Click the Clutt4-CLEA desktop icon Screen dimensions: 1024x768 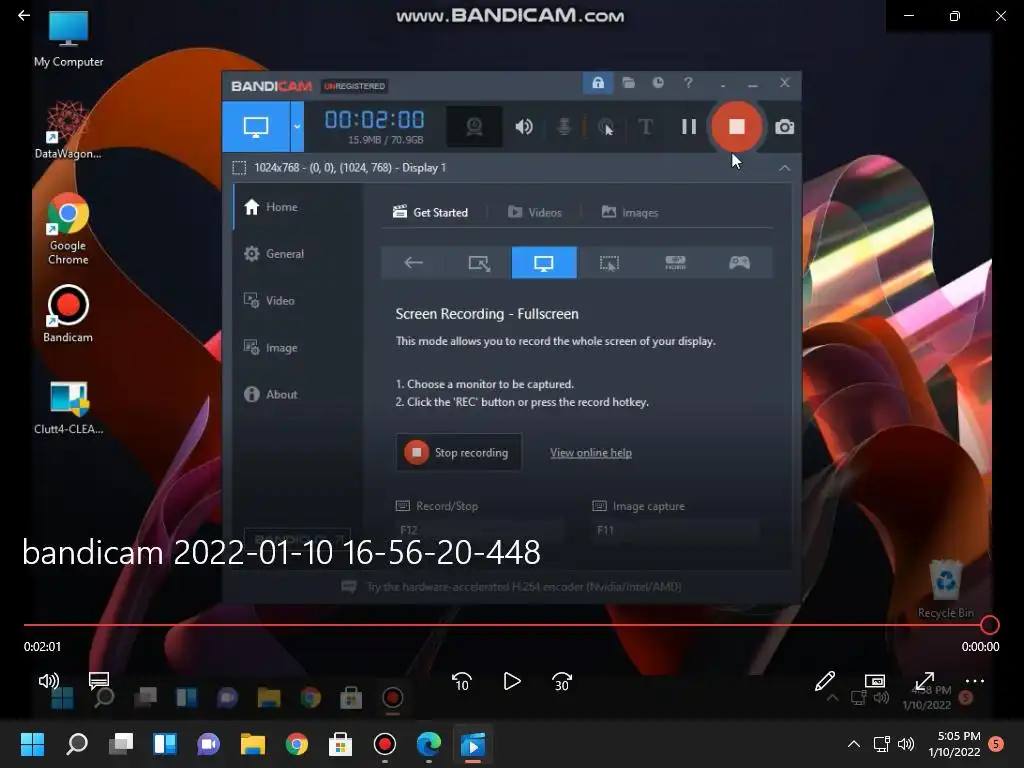69,408
